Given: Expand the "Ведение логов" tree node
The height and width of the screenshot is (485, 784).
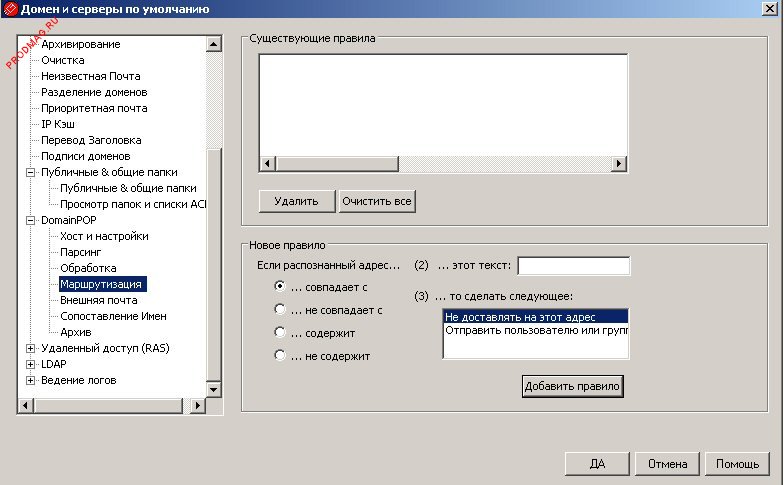Looking at the screenshot, I should 30,380.
